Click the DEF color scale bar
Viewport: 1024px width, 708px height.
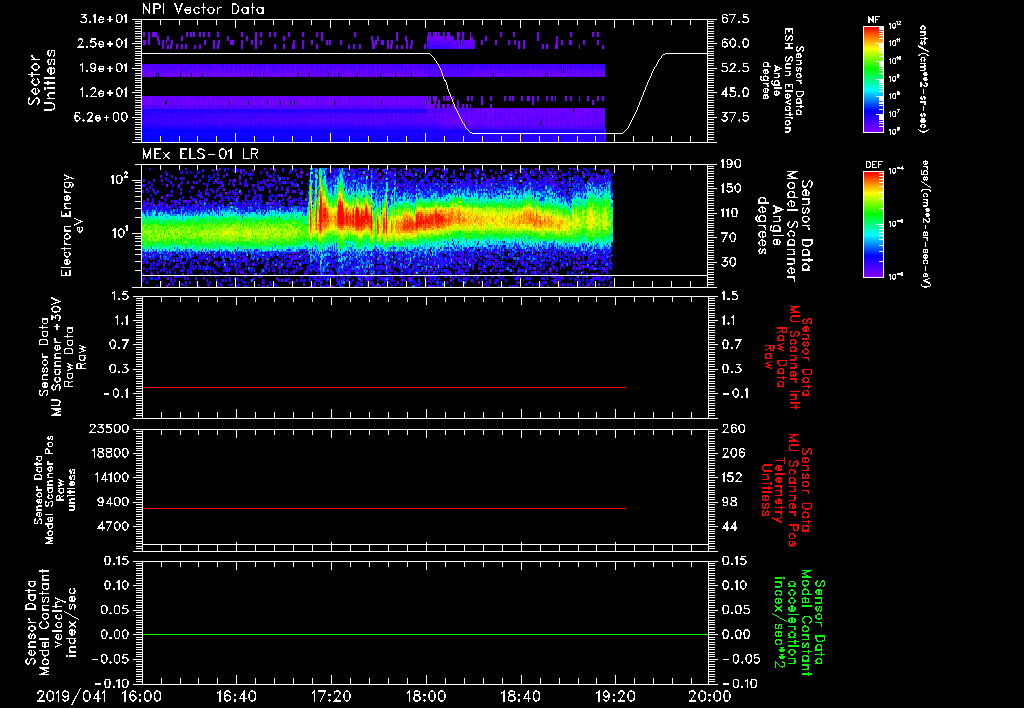click(871, 221)
